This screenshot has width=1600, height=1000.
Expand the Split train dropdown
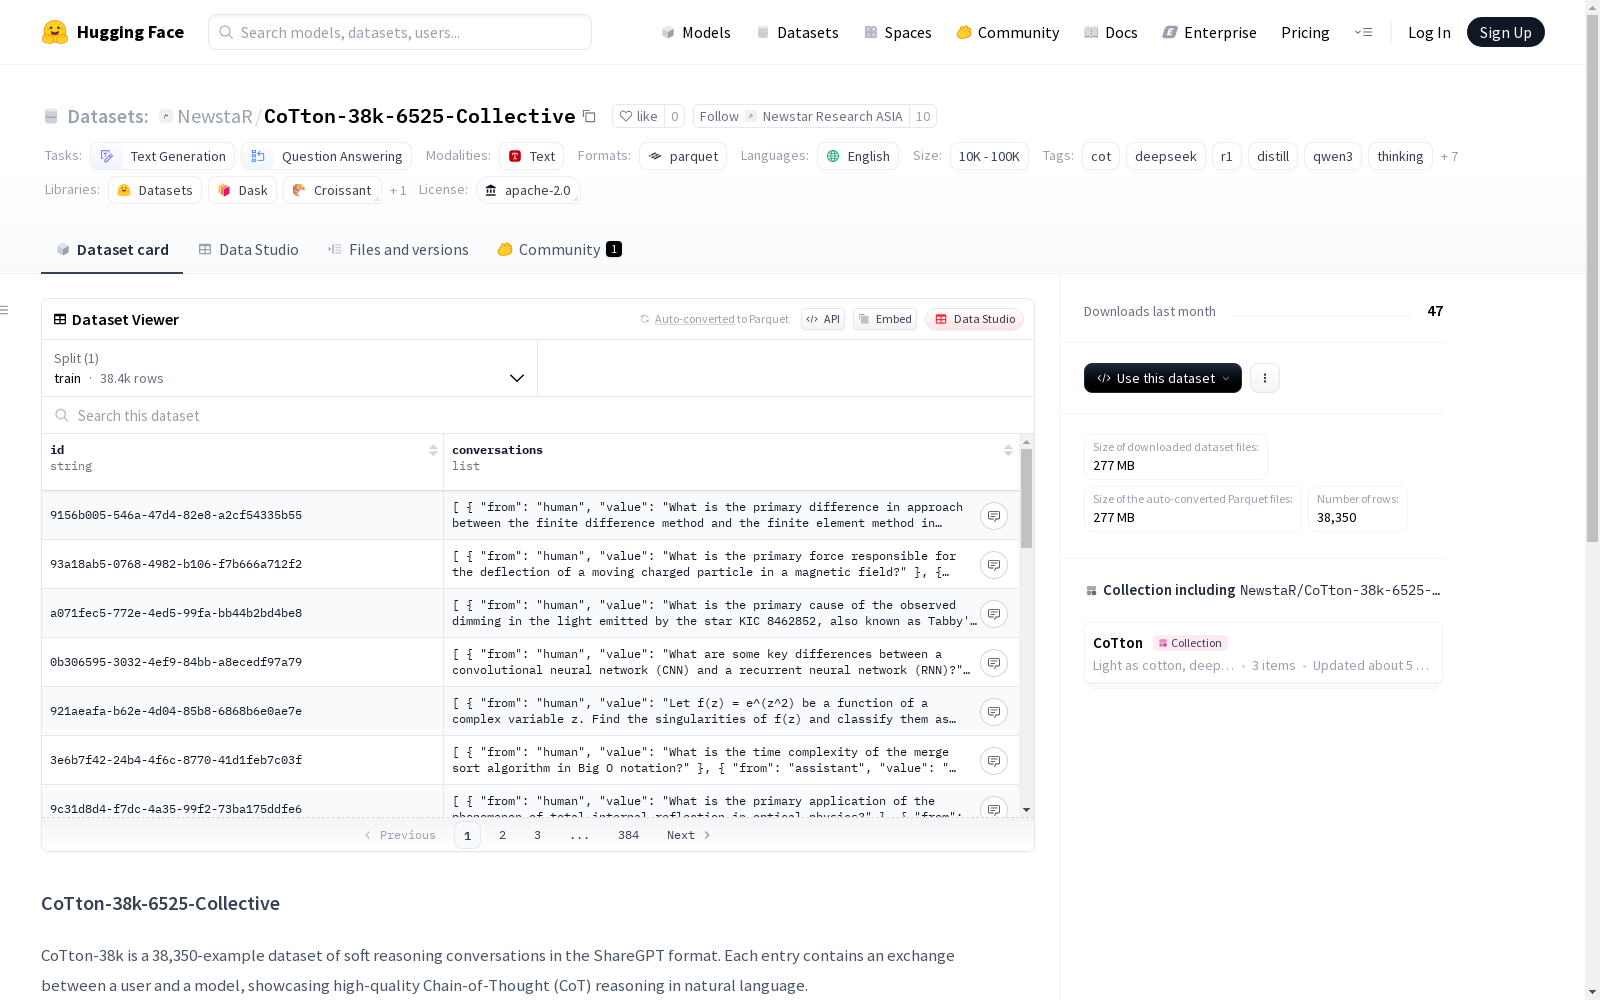coord(290,368)
